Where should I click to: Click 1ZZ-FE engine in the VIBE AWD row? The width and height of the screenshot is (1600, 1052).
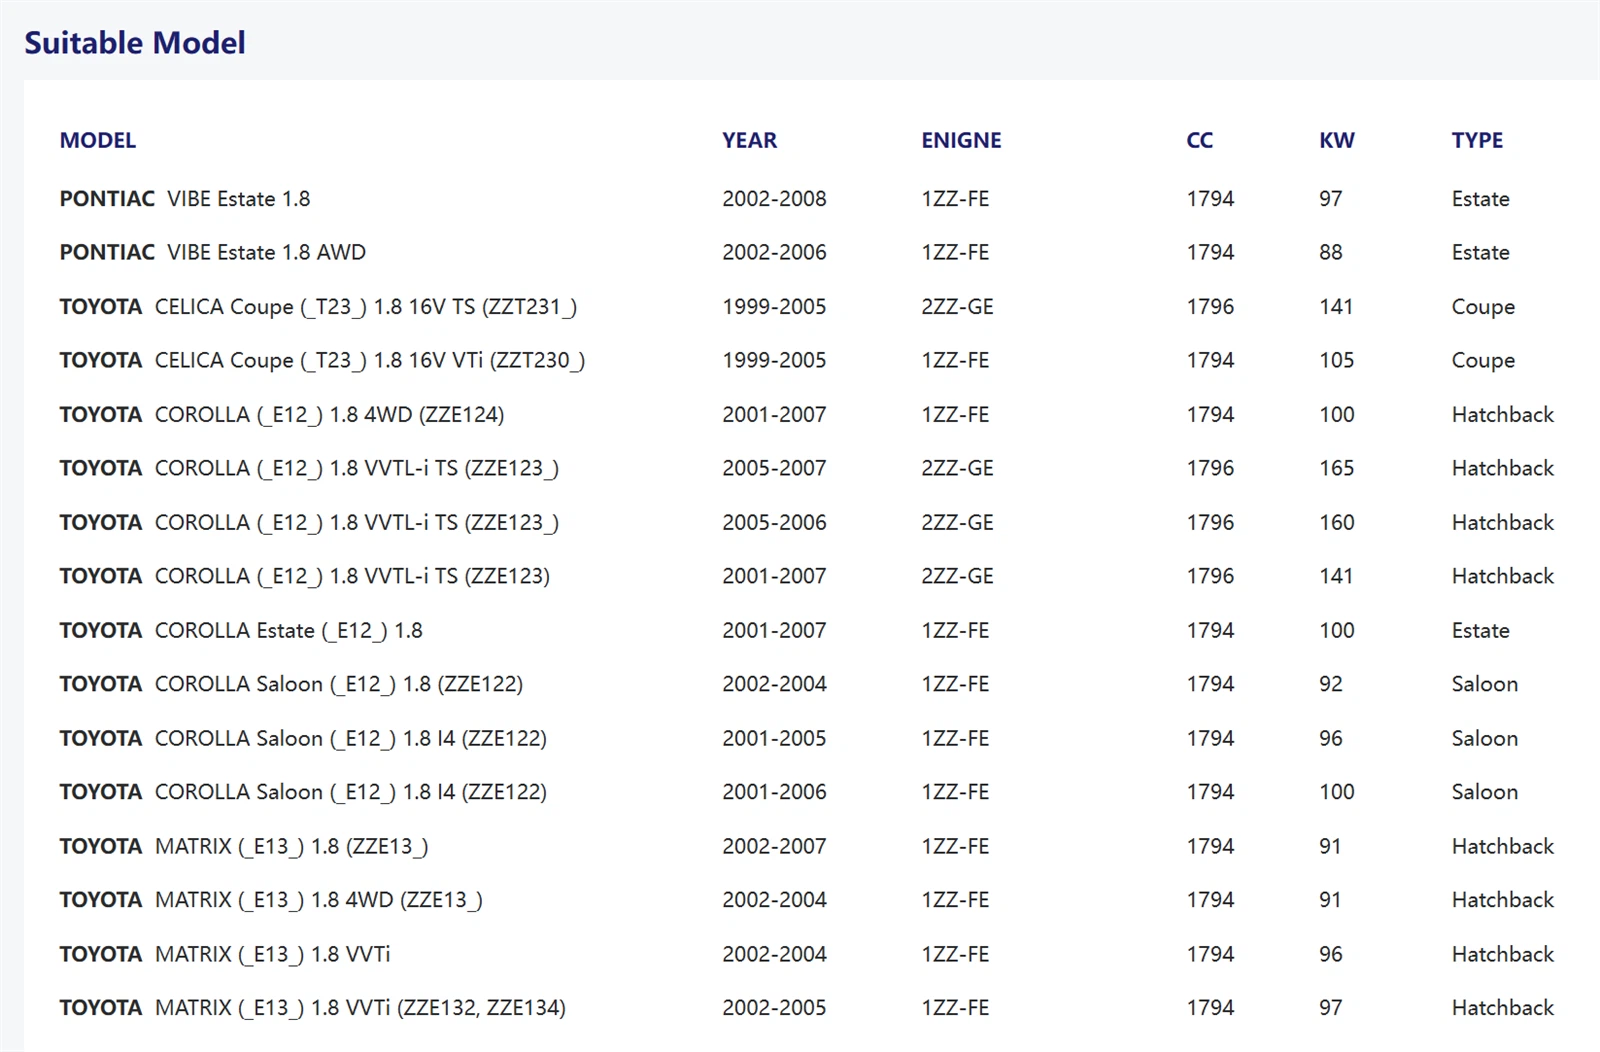(x=955, y=253)
